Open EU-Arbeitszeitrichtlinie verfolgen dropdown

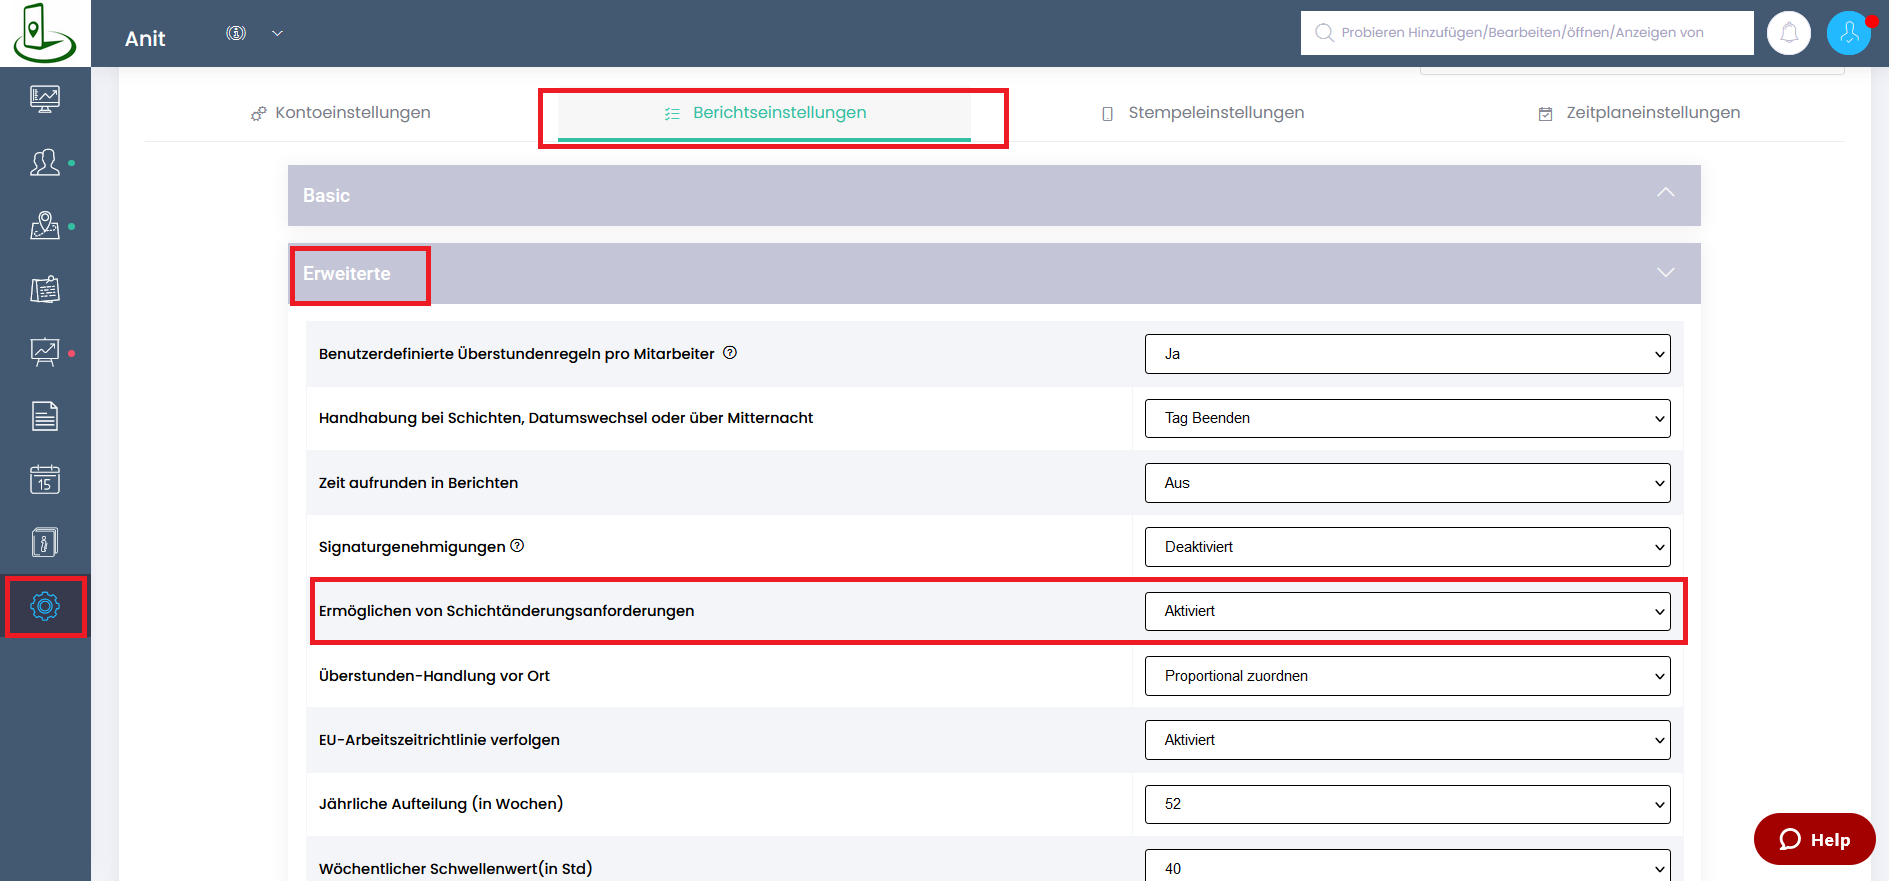(1407, 740)
